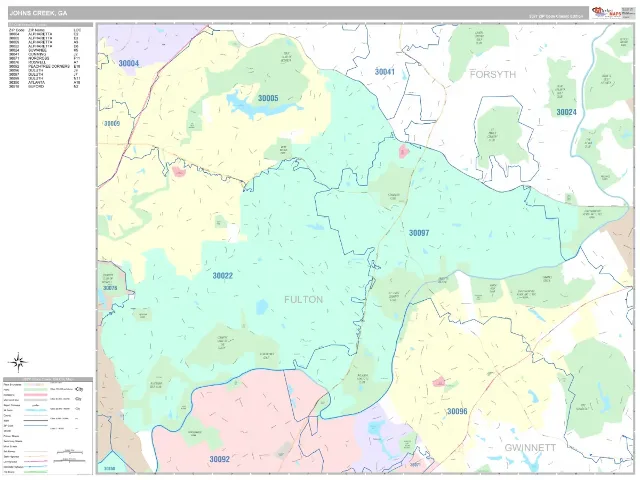Select ZIP code label 30096
This screenshot has height=480, width=640.
(457, 411)
